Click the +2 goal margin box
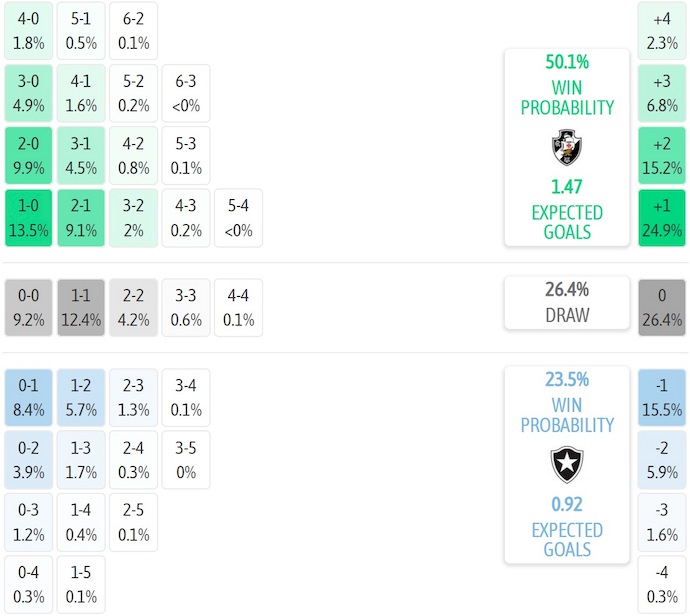This screenshot has height=616, width=690. click(x=662, y=155)
